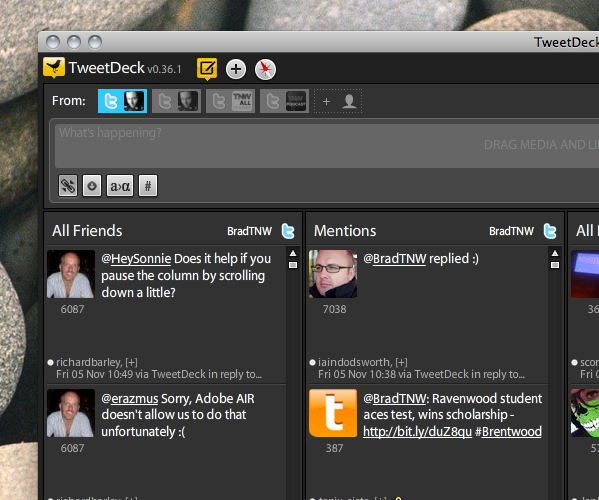Add a new column with plus button
This screenshot has width=599, height=500.
click(x=236, y=69)
